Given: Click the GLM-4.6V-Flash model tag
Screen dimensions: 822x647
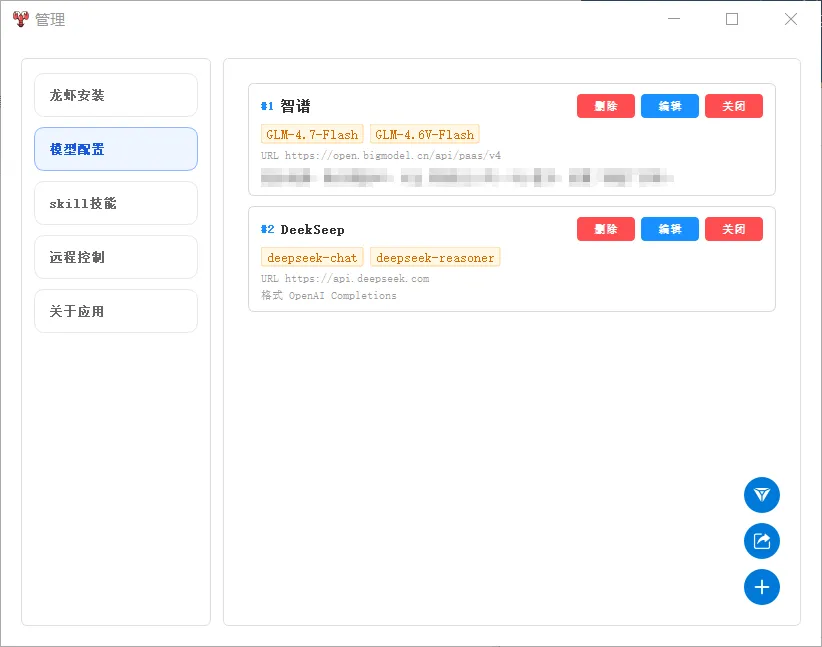Looking at the screenshot, I should click(425, 134).
